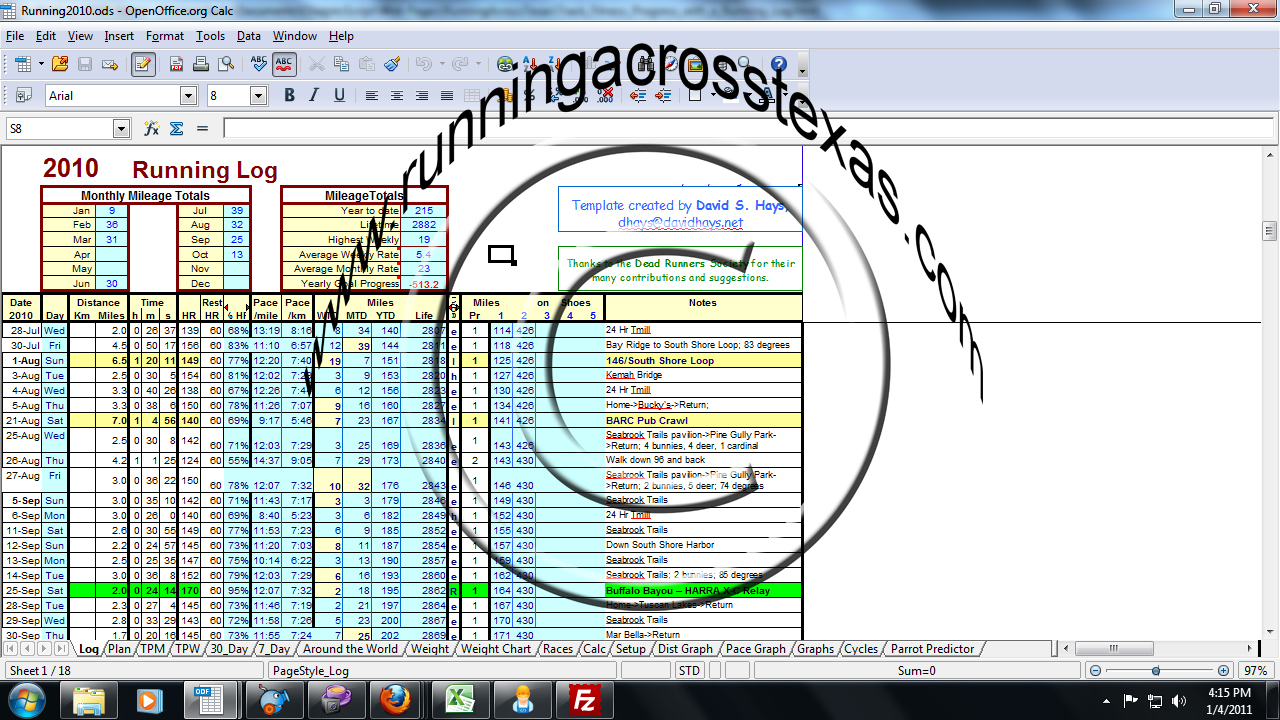Open the Data menu
The height and width of the screenshot is (720, 1280).
[x=247, y=35]
